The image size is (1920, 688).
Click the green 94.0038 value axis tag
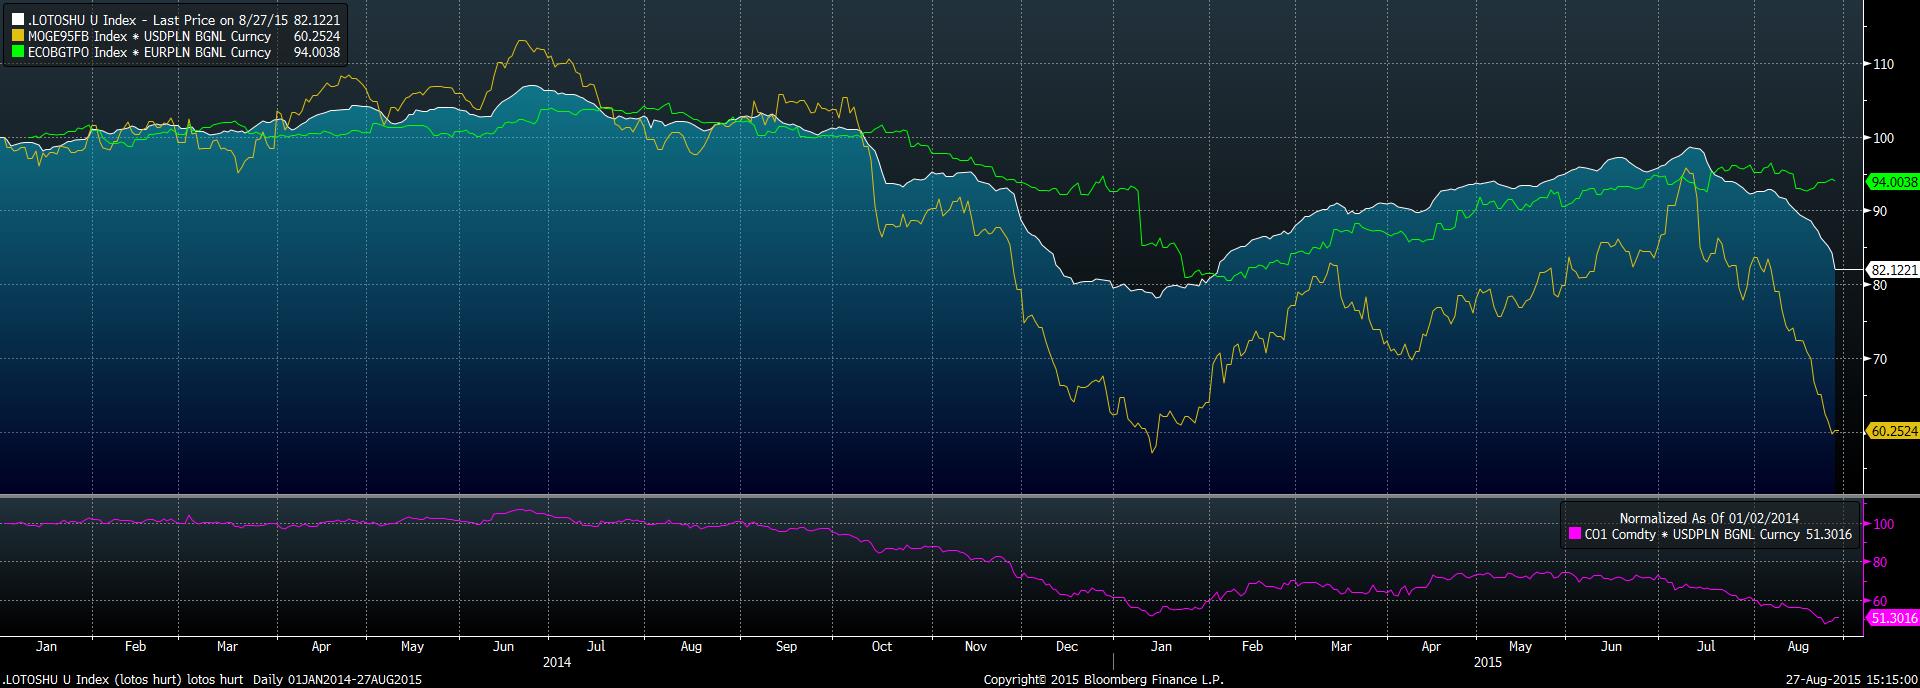point(1893,182)
